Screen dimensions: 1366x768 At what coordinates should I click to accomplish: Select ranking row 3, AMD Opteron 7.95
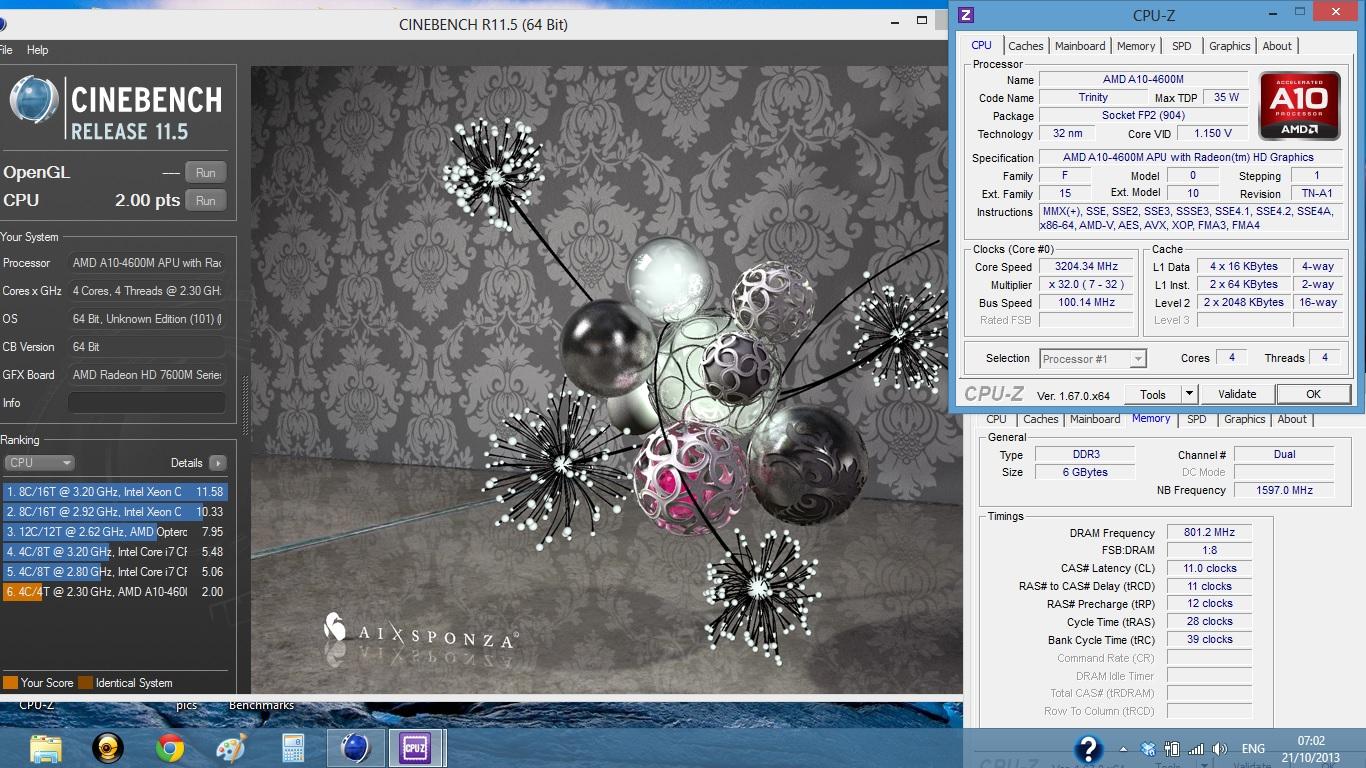115,532
